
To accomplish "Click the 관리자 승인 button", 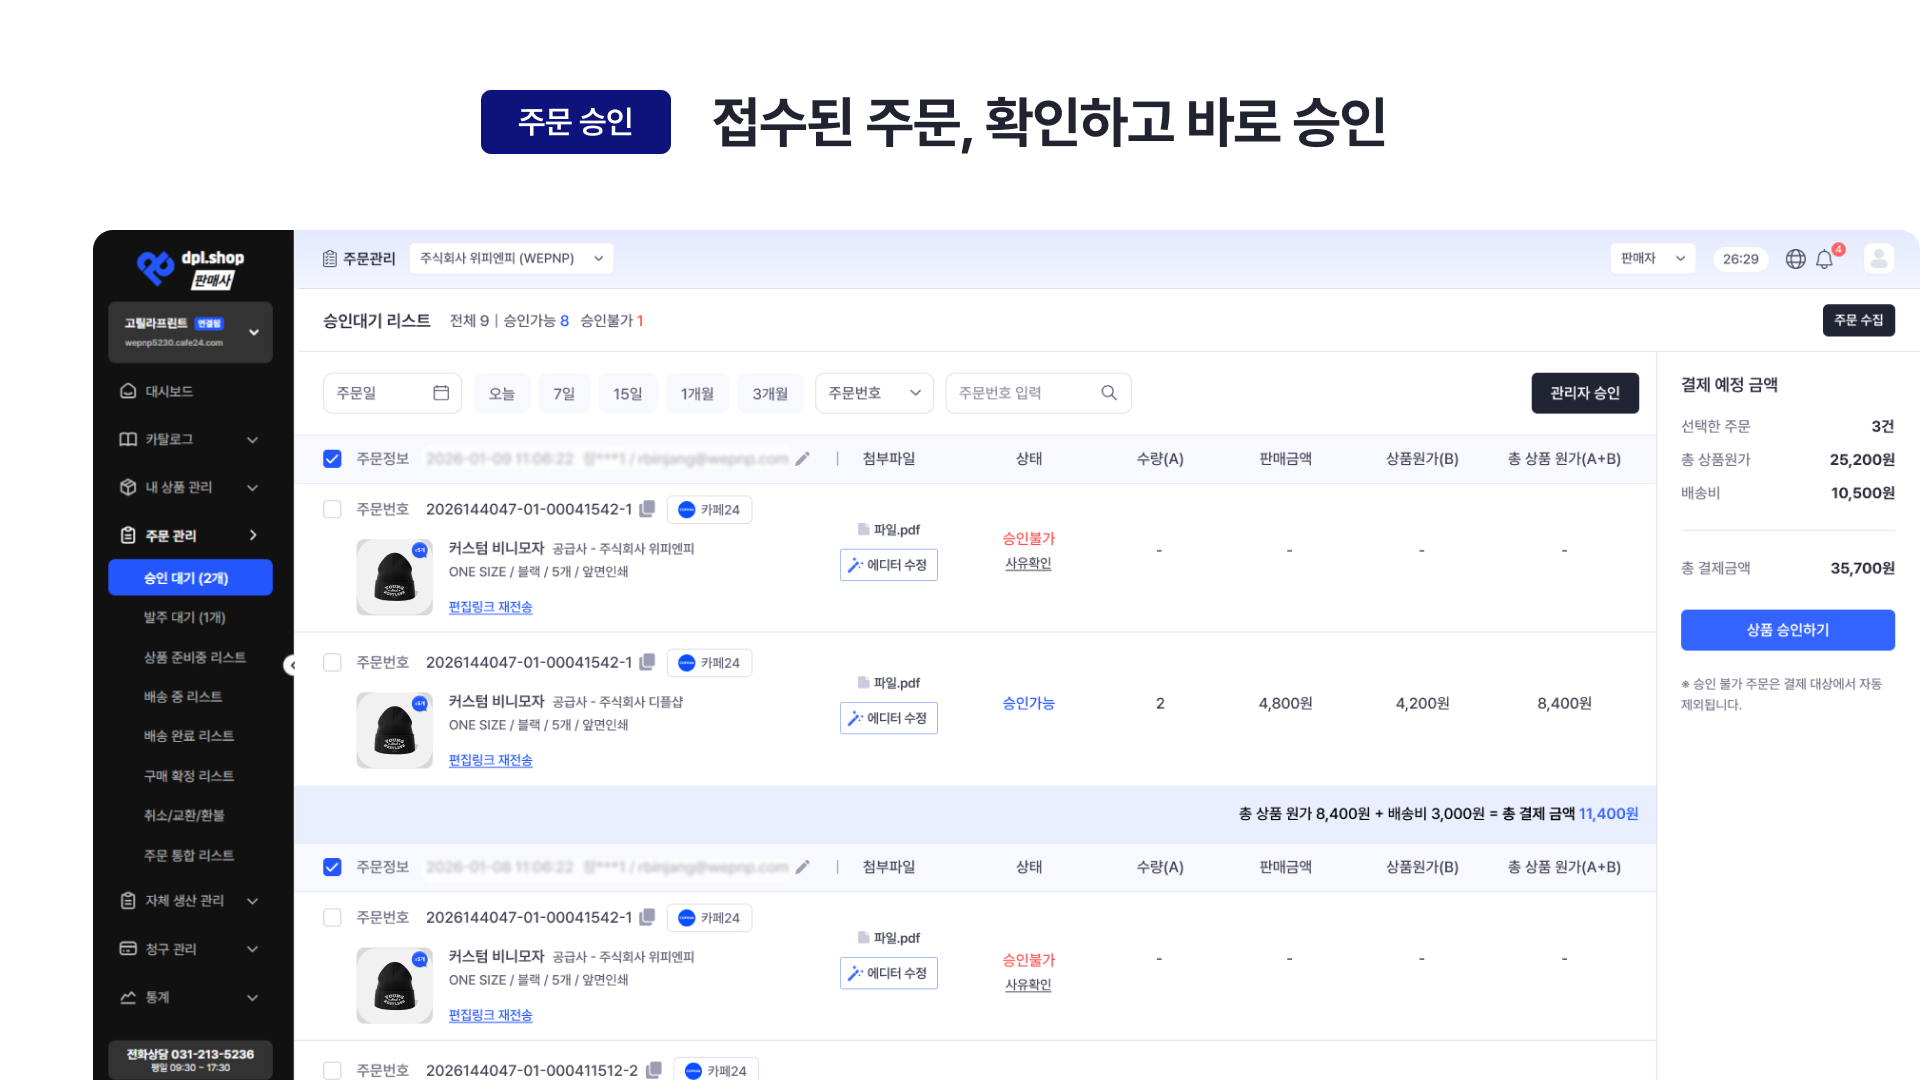I will (1585, 393).
